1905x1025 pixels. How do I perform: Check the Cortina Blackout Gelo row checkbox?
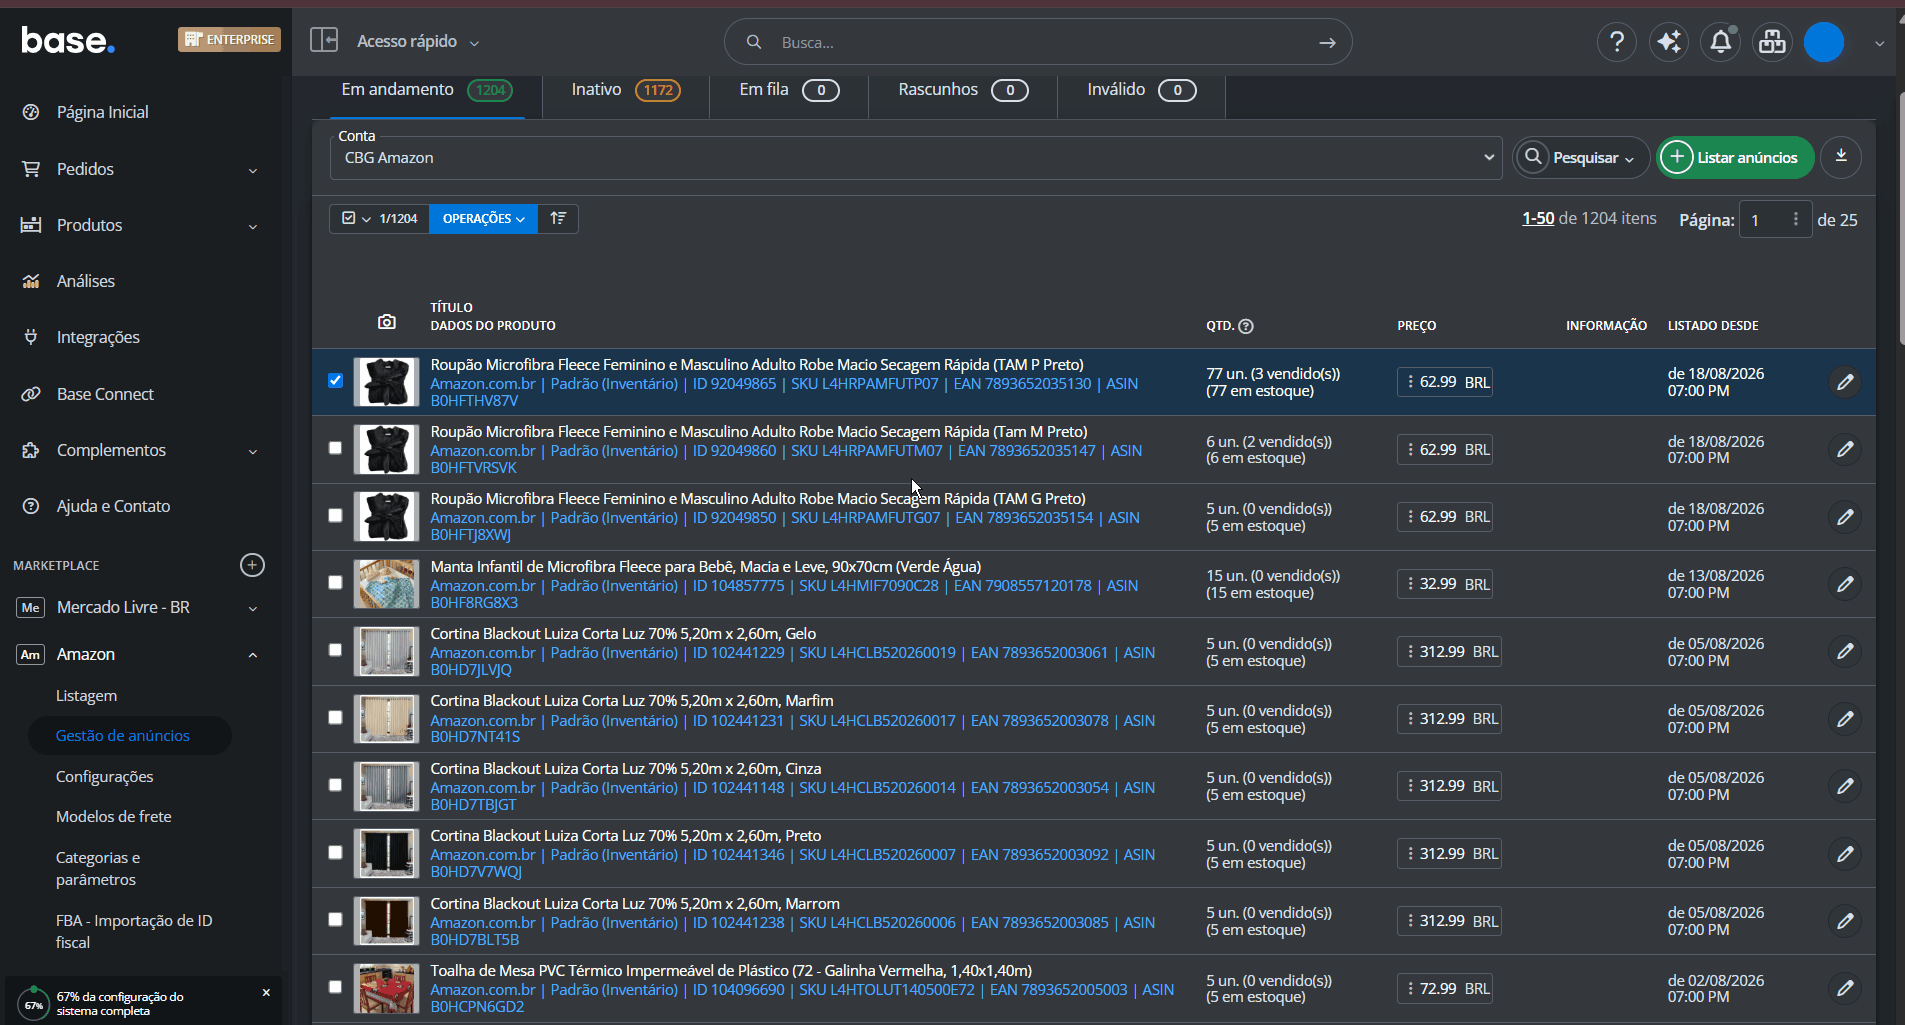(x=335, y=650)
